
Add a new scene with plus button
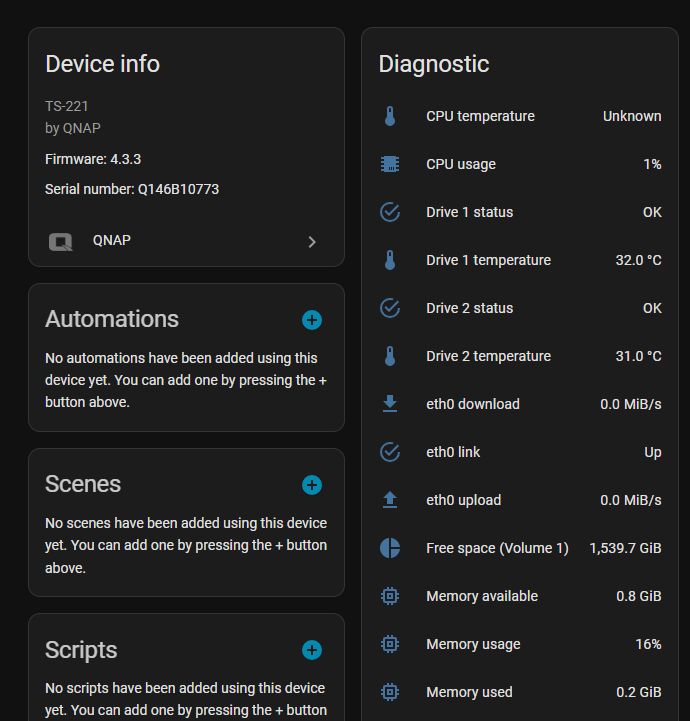[312, 485]
